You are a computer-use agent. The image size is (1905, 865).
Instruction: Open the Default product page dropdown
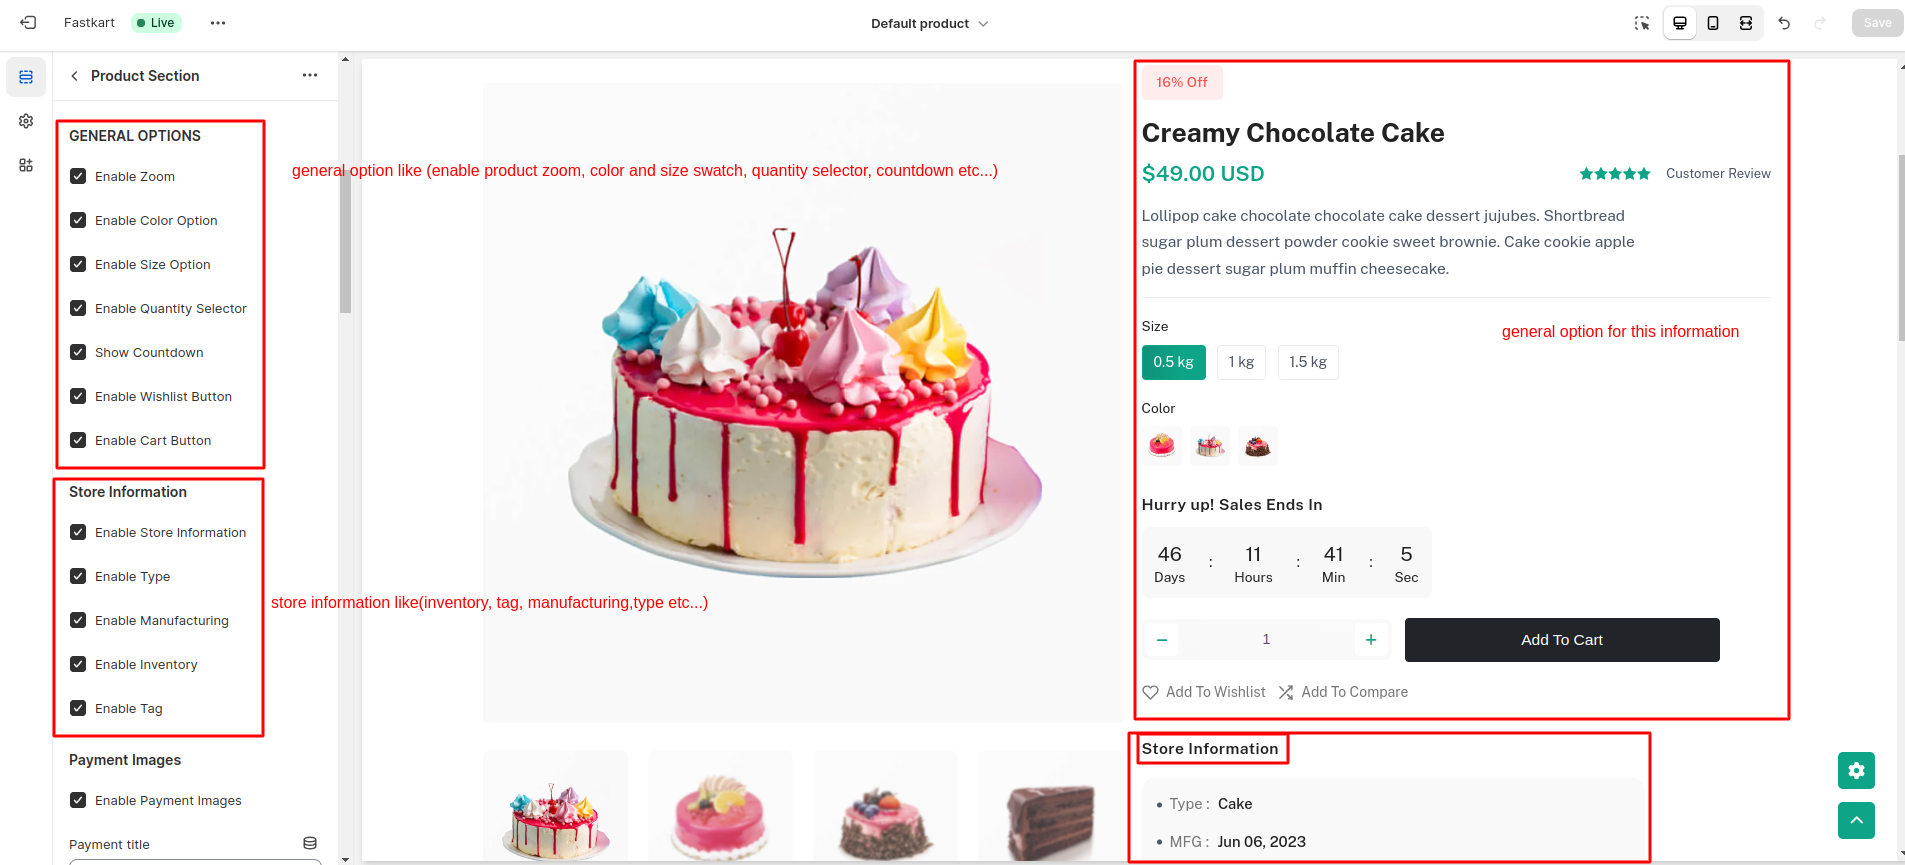[929, 22]
